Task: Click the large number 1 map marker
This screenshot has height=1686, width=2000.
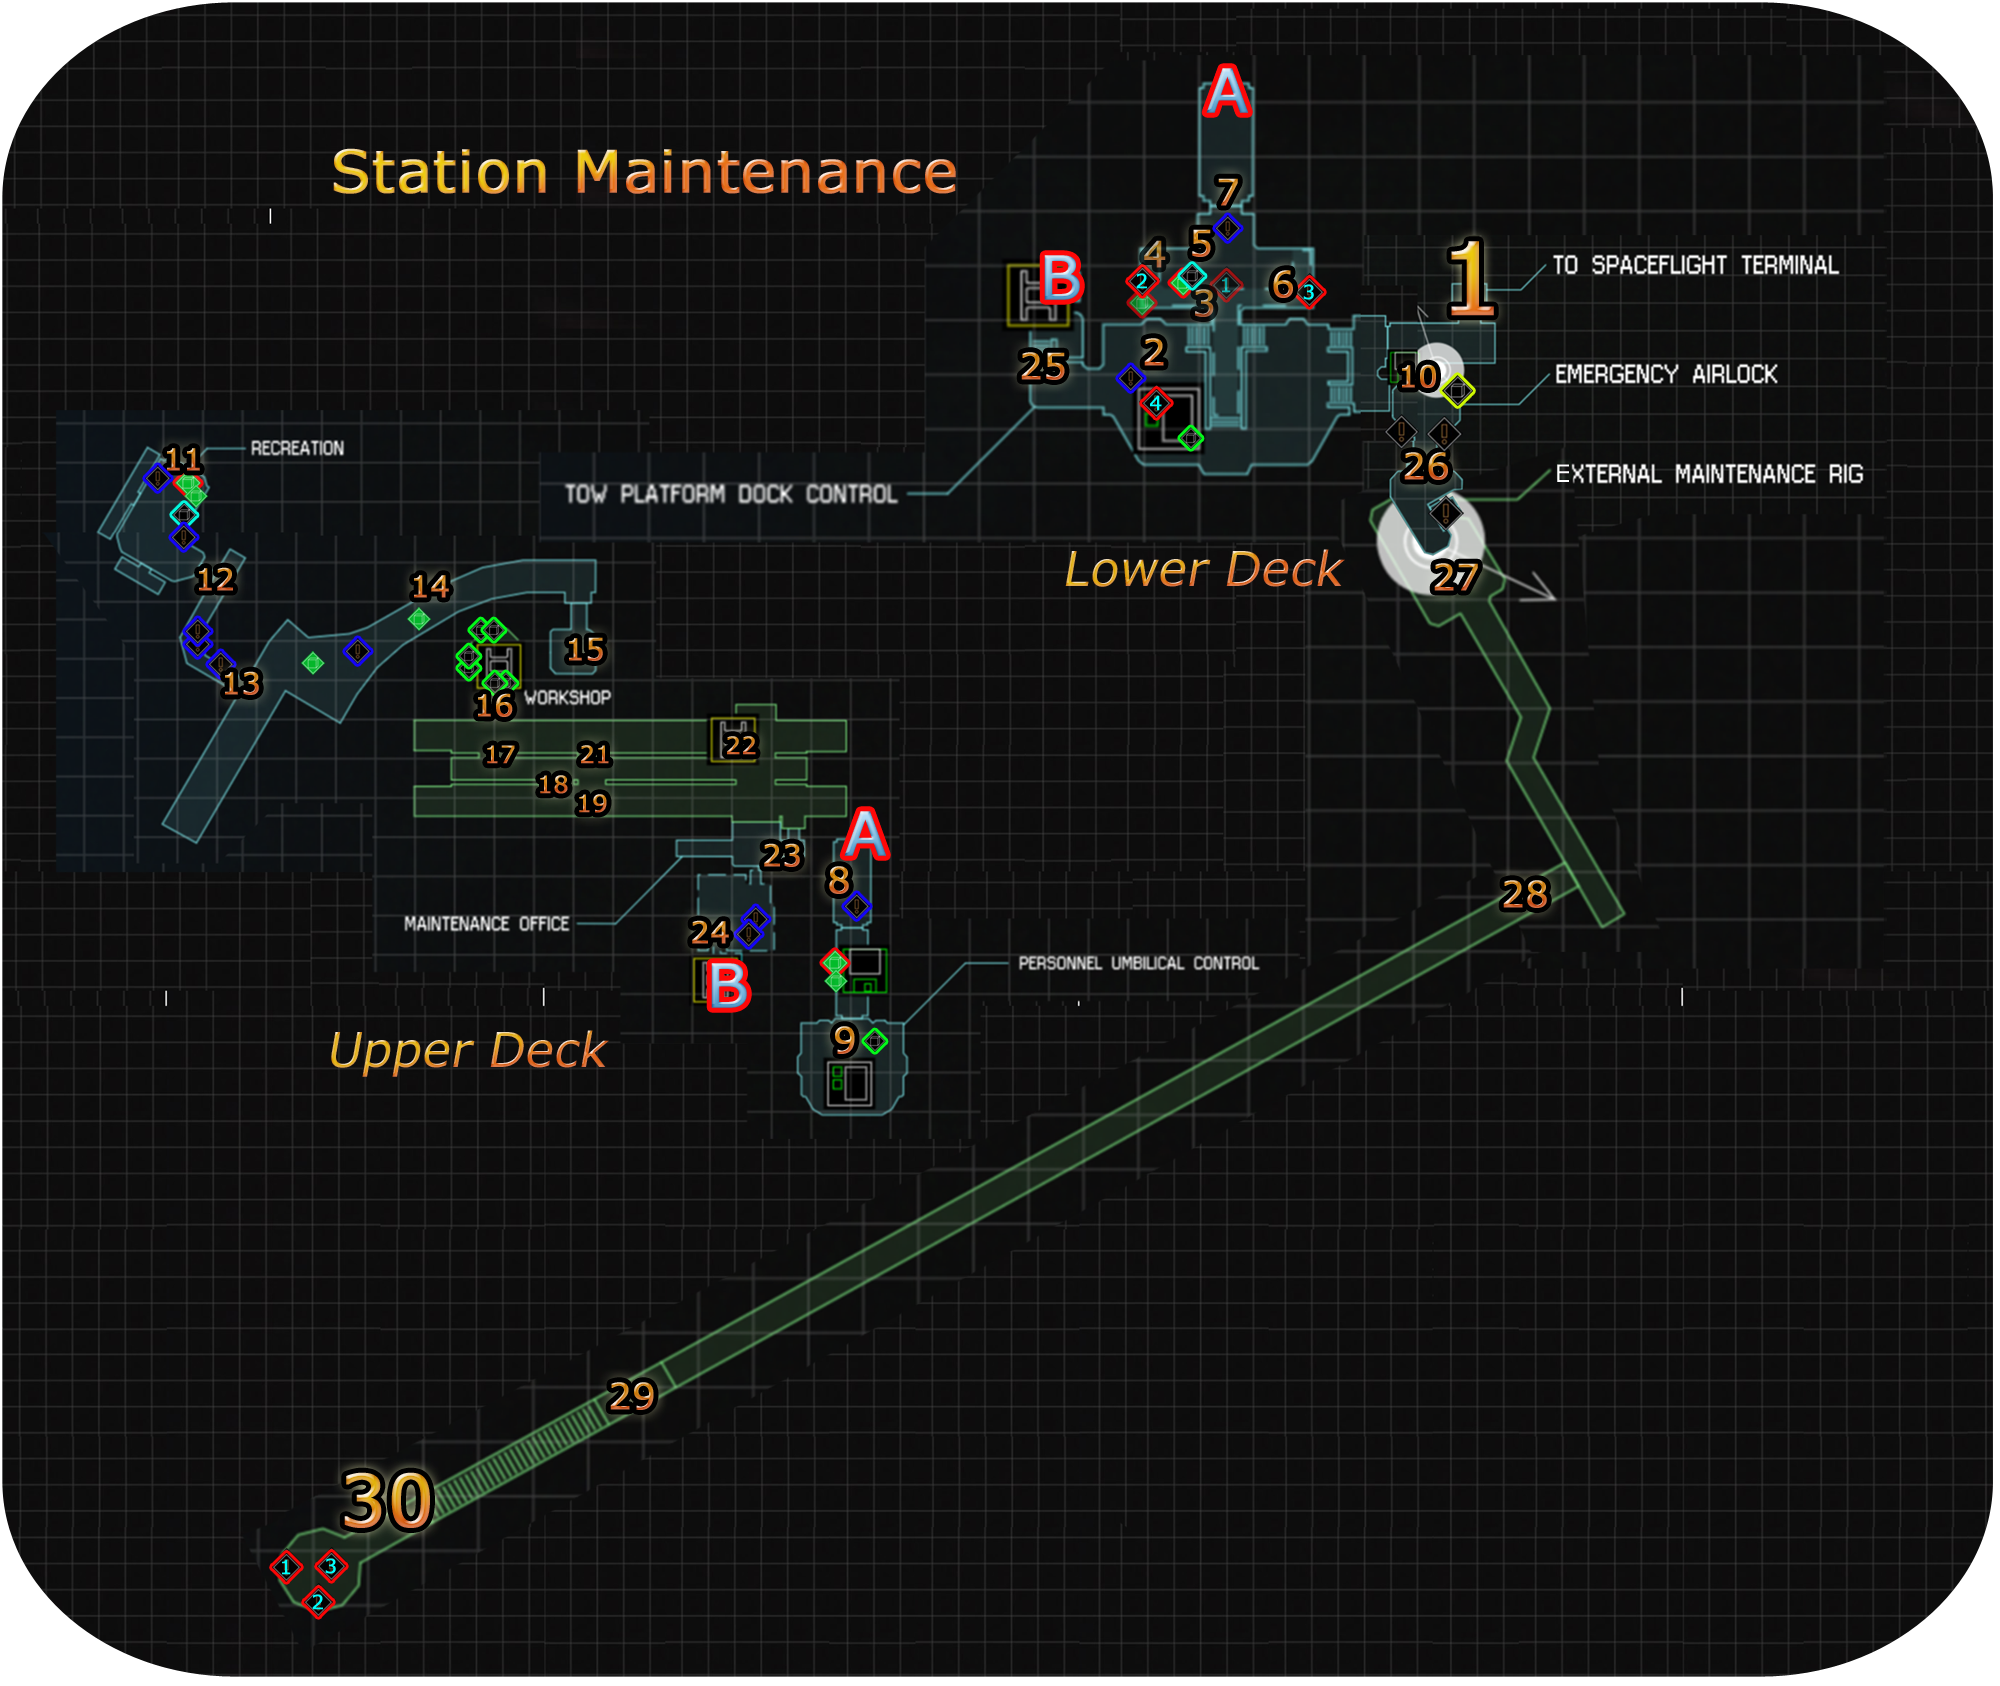Action: [x=1470, y=280]
